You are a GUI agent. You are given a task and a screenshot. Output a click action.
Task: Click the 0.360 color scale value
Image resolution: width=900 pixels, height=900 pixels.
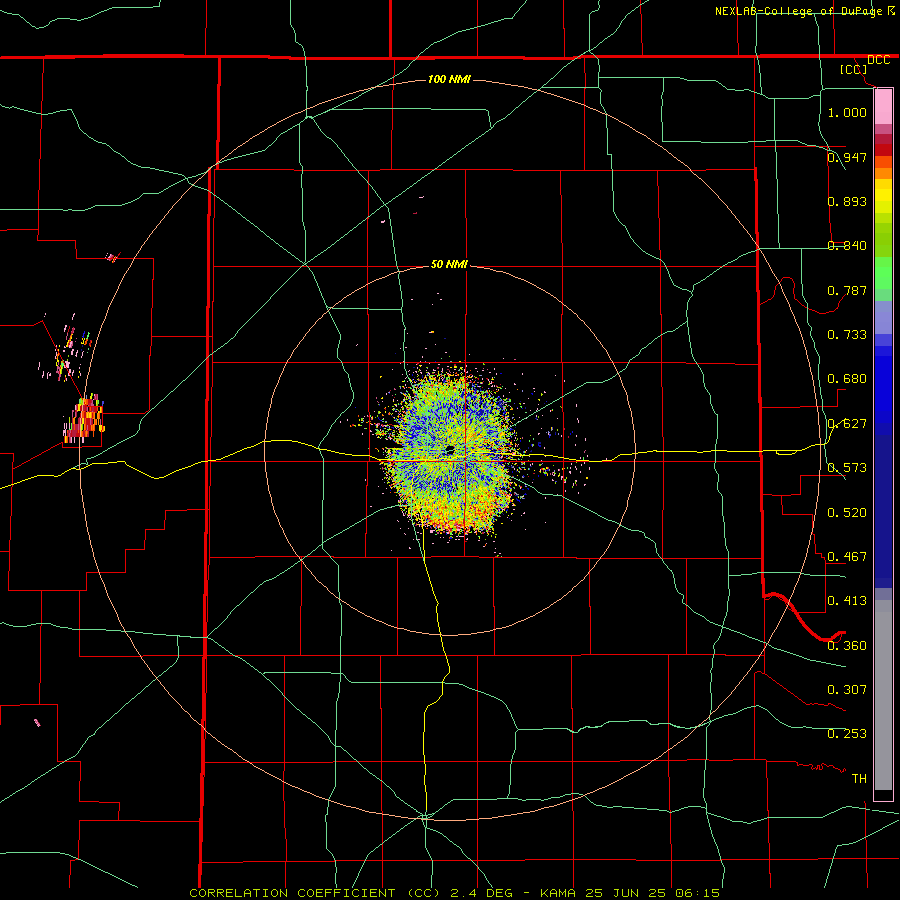click(x=847, y=646)
